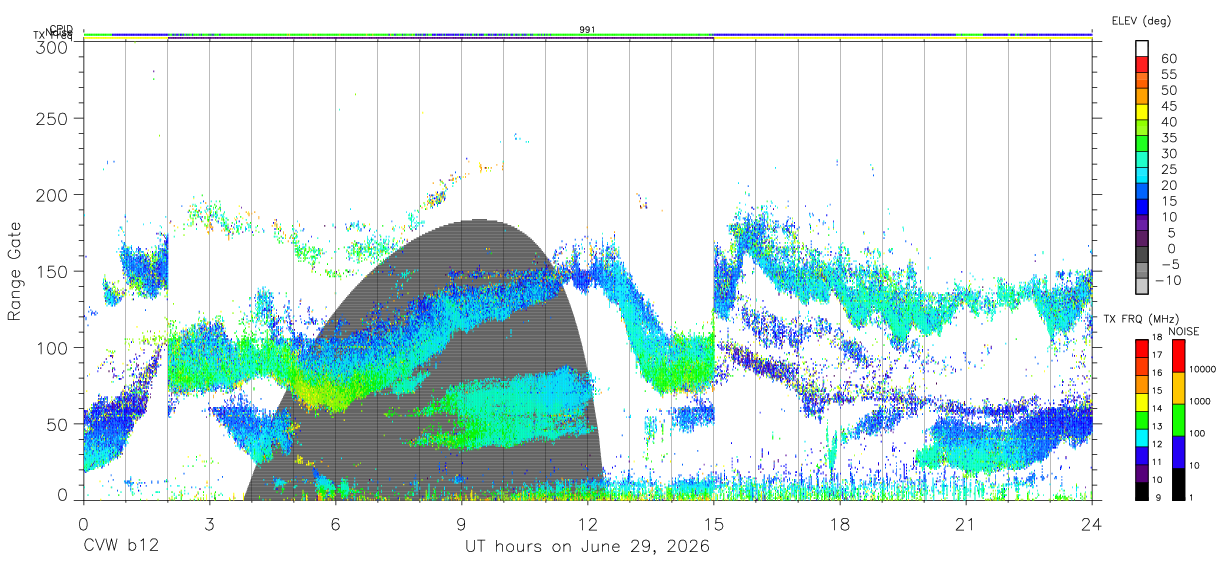Click the TX FRQ scale label 9
This screenshot has height=567, width=1228.
[1158, 497]
